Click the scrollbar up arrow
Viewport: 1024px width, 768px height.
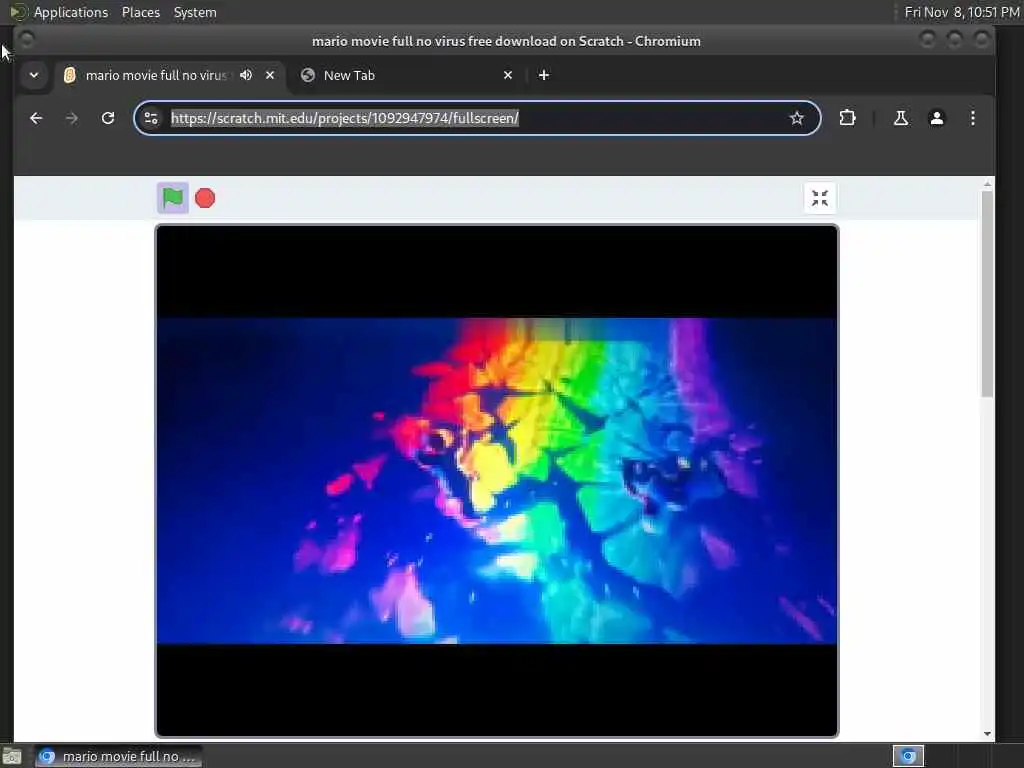click(x=987, y=185)
